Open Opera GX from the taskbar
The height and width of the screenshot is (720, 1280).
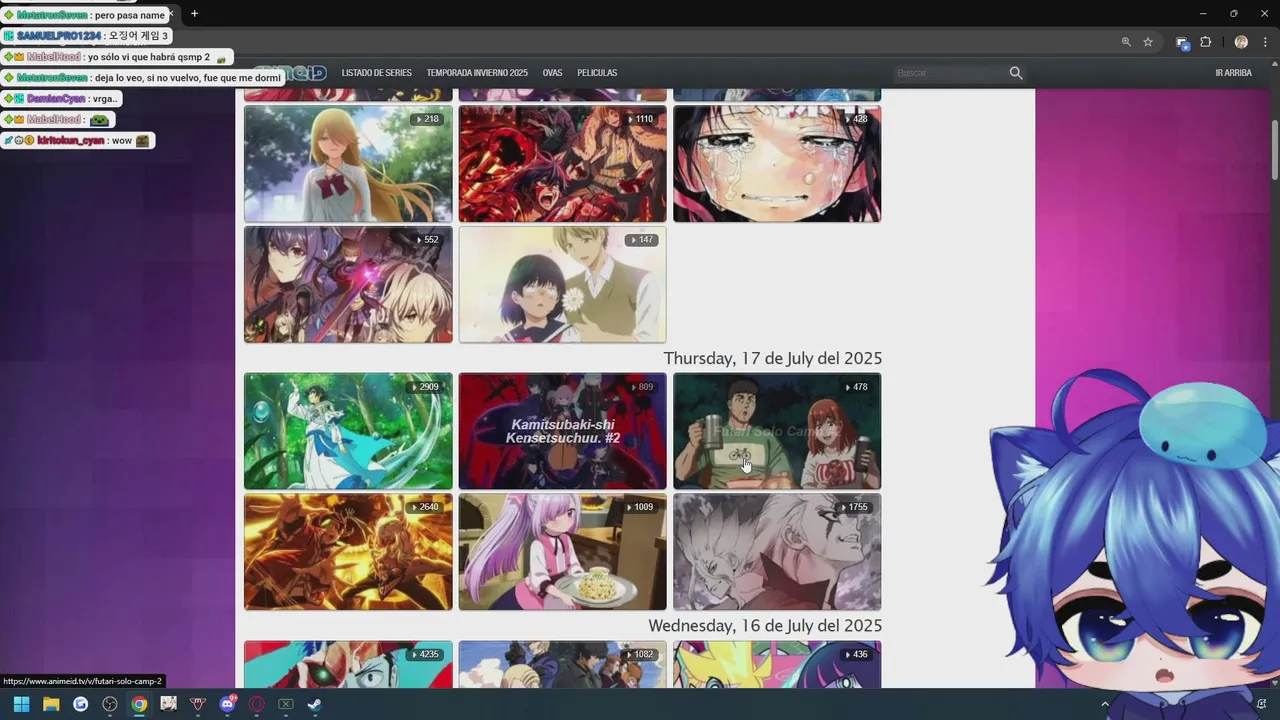click(257, 704)
